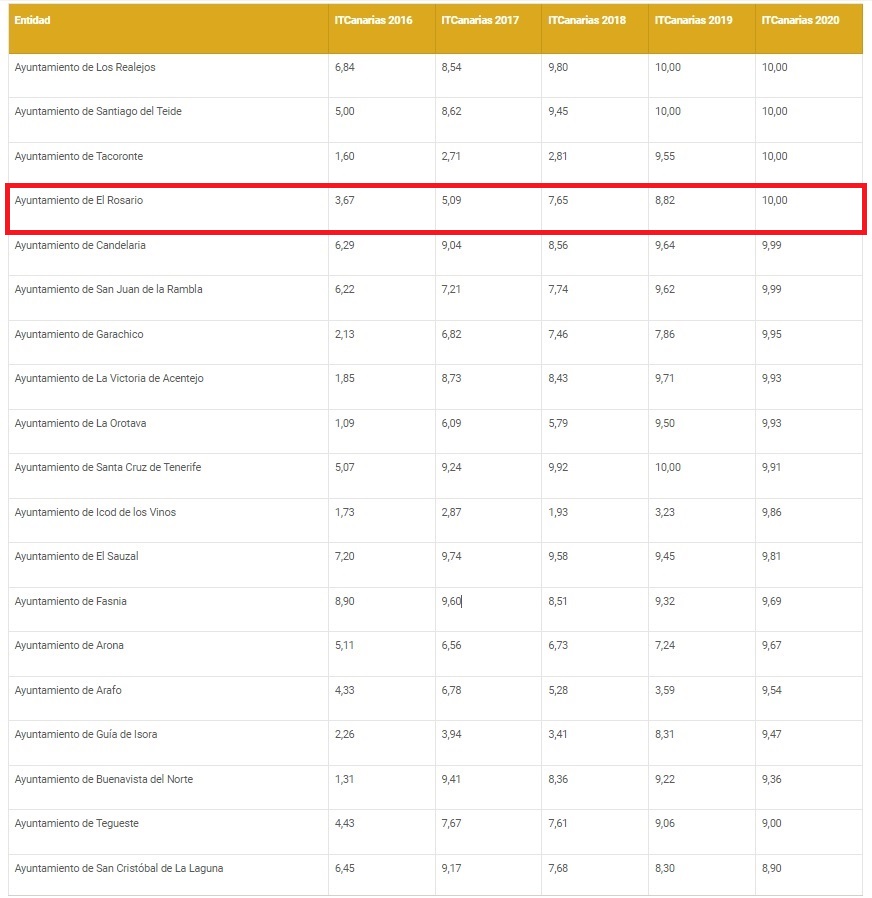872x898 pixels.
Task: Select the Ayuntamiento de Tacoronte entry
Action: coord(79,156)
